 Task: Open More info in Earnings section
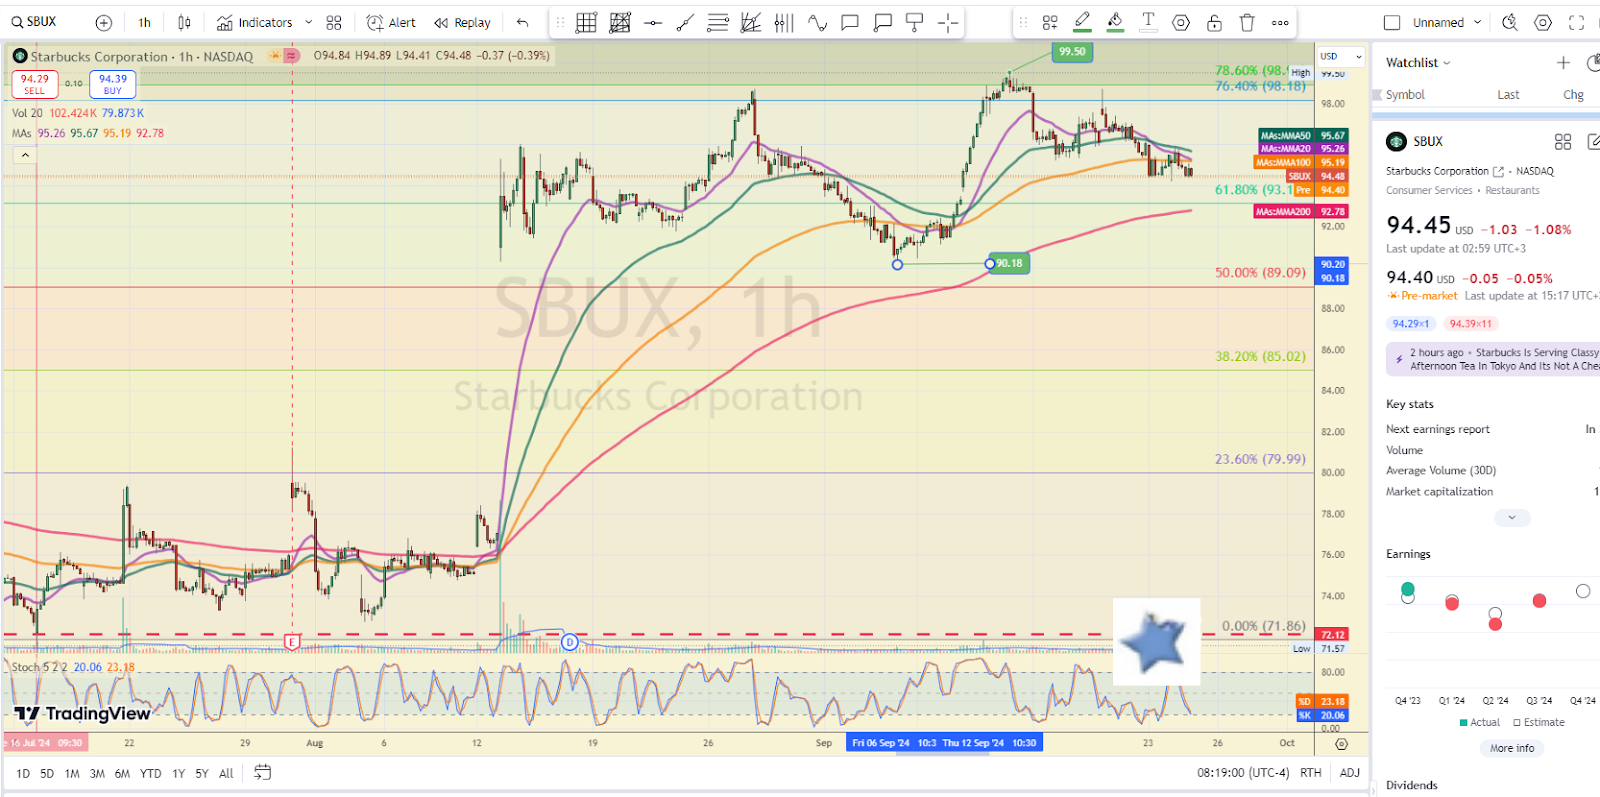(x=1512, y=748)
